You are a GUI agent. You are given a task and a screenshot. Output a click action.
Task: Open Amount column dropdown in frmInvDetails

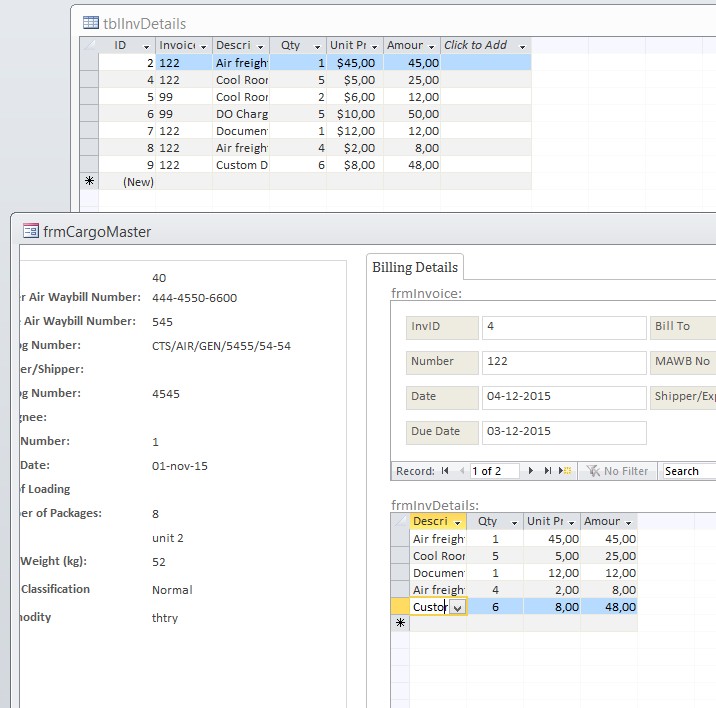coord(629,522)
